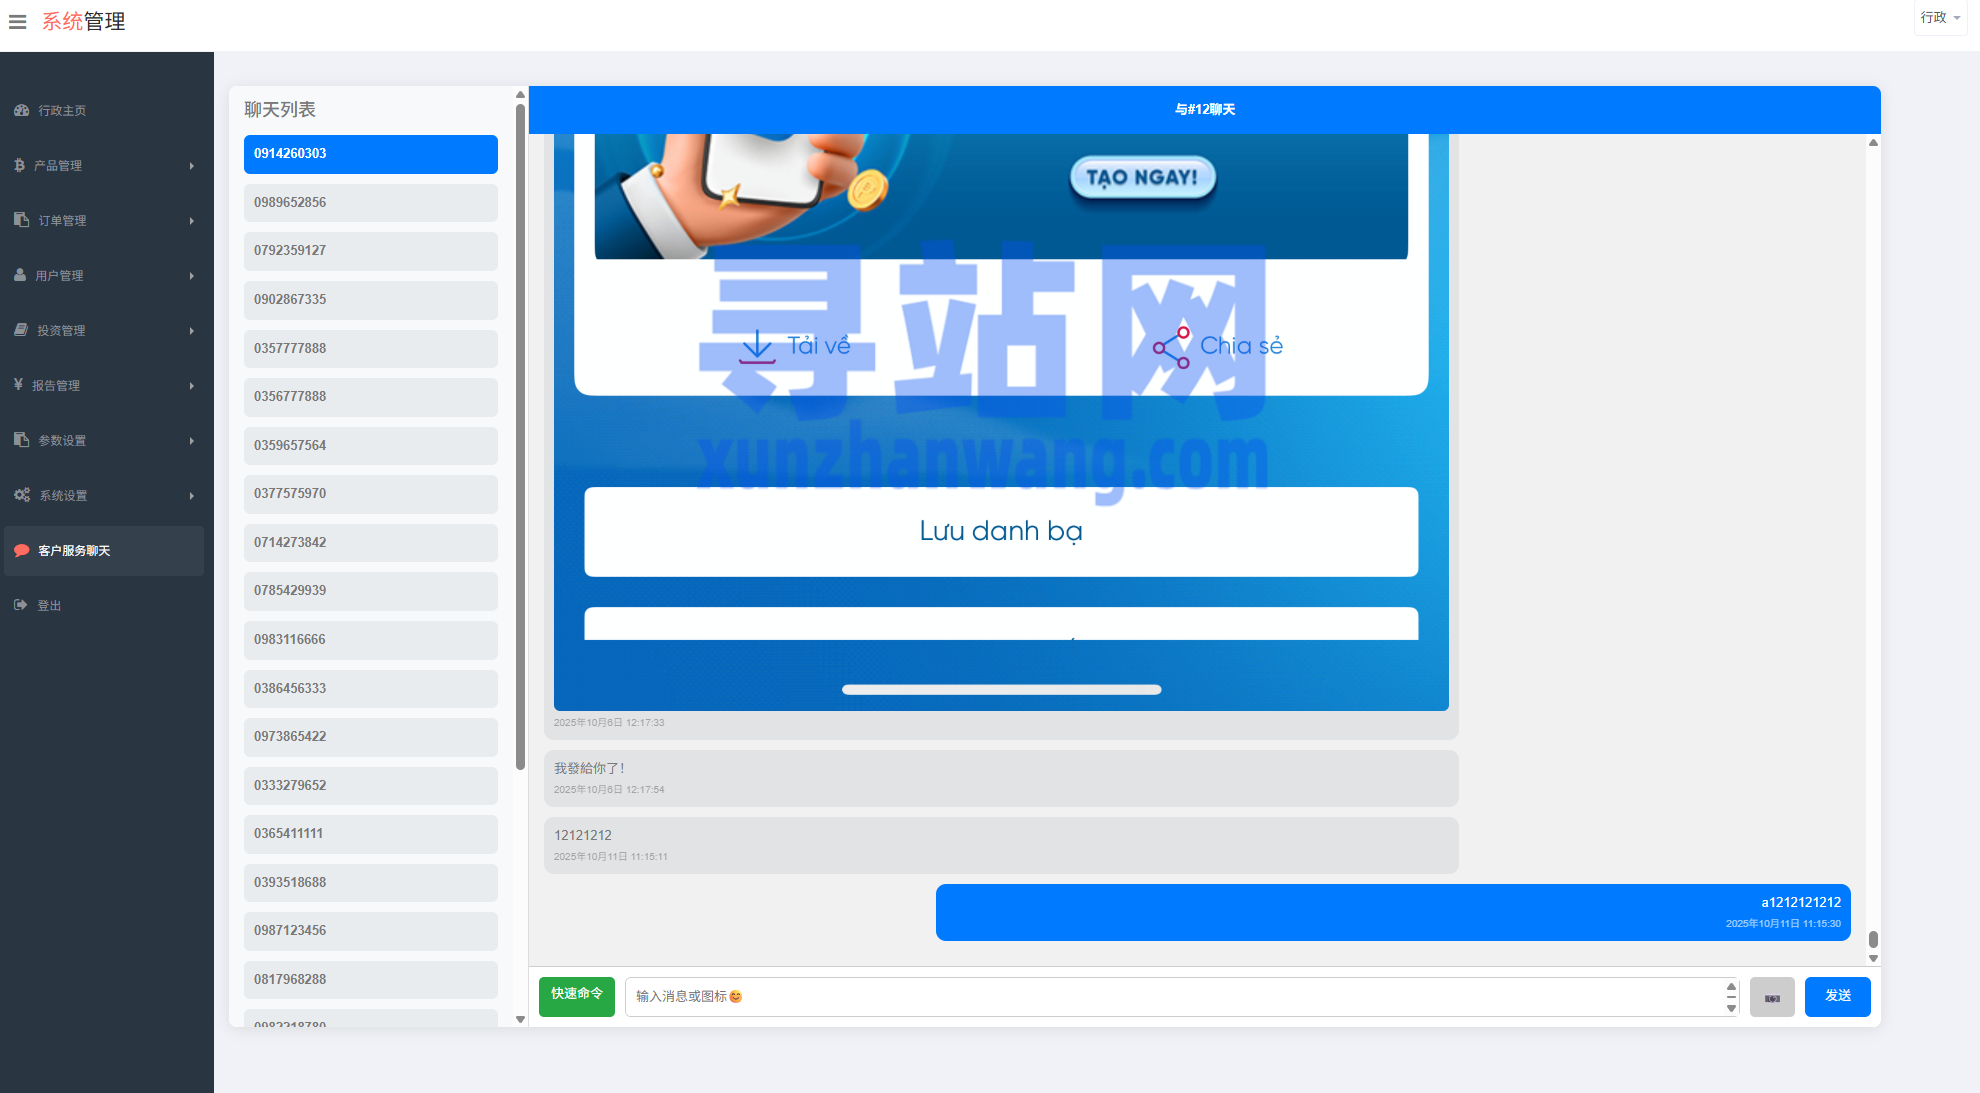
Task: Click the chat list scrollbar down arrow
Action: coord(520,1019)
